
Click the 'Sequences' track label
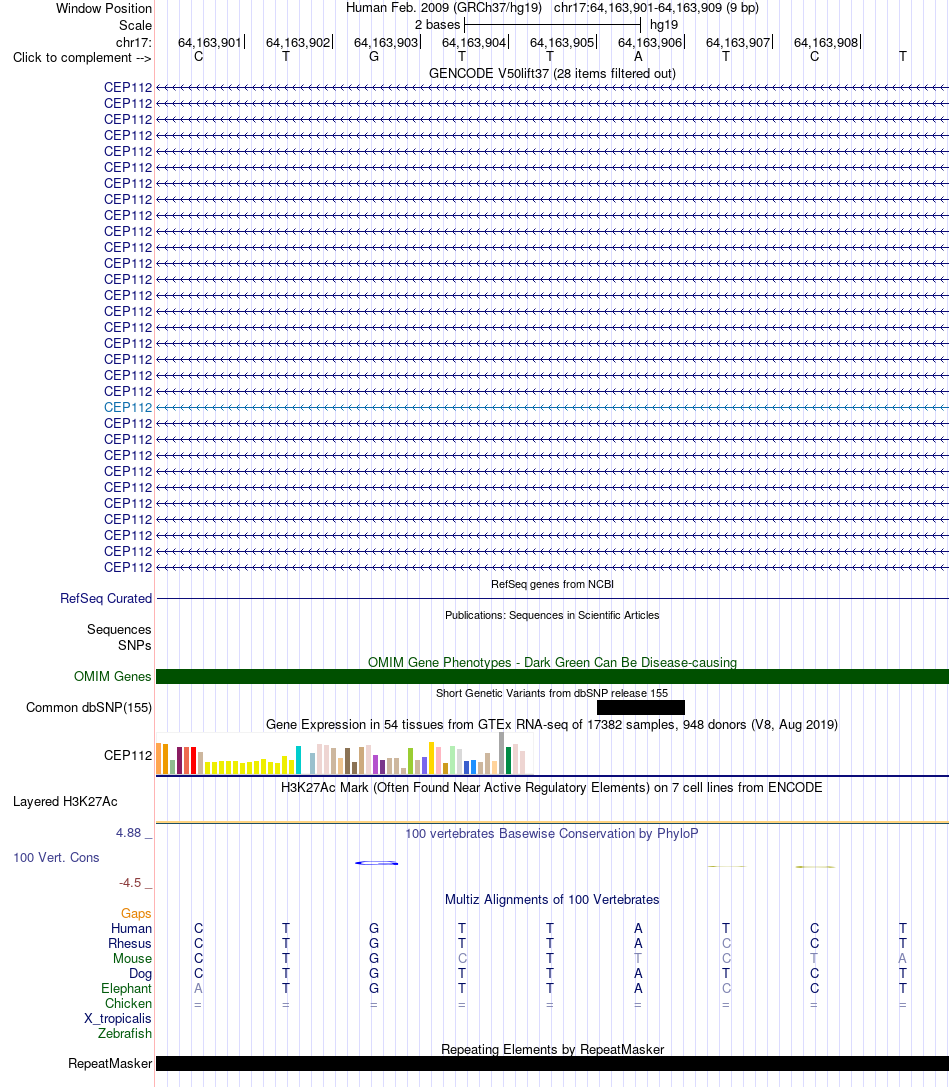pos(119,629)
